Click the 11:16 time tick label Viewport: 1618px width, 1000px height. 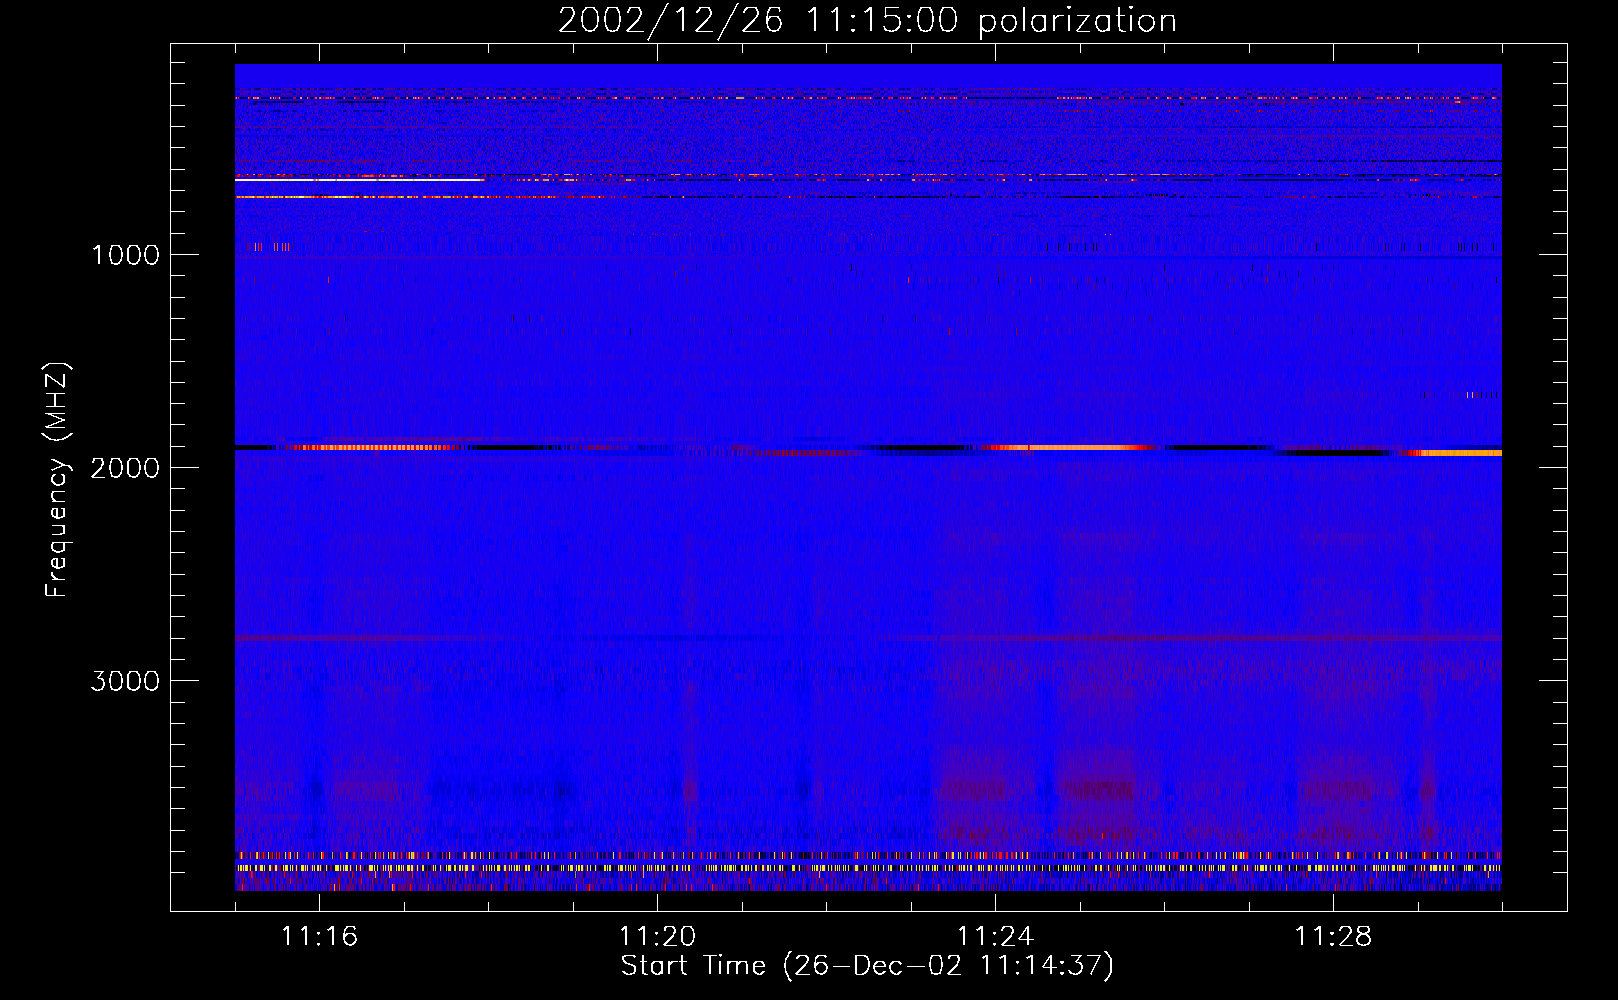pyautogui.click(x=319, y=936)
